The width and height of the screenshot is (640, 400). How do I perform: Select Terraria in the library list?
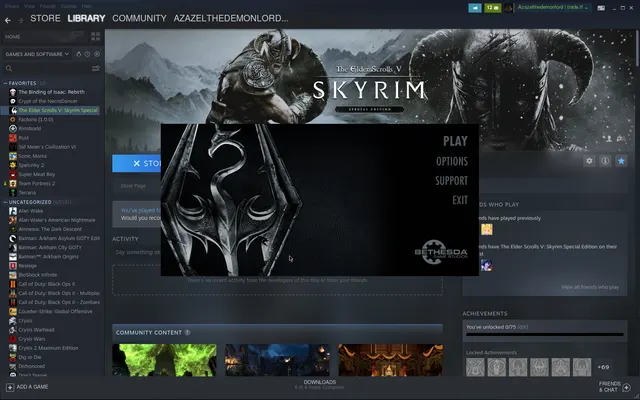[x=27, y=193]
